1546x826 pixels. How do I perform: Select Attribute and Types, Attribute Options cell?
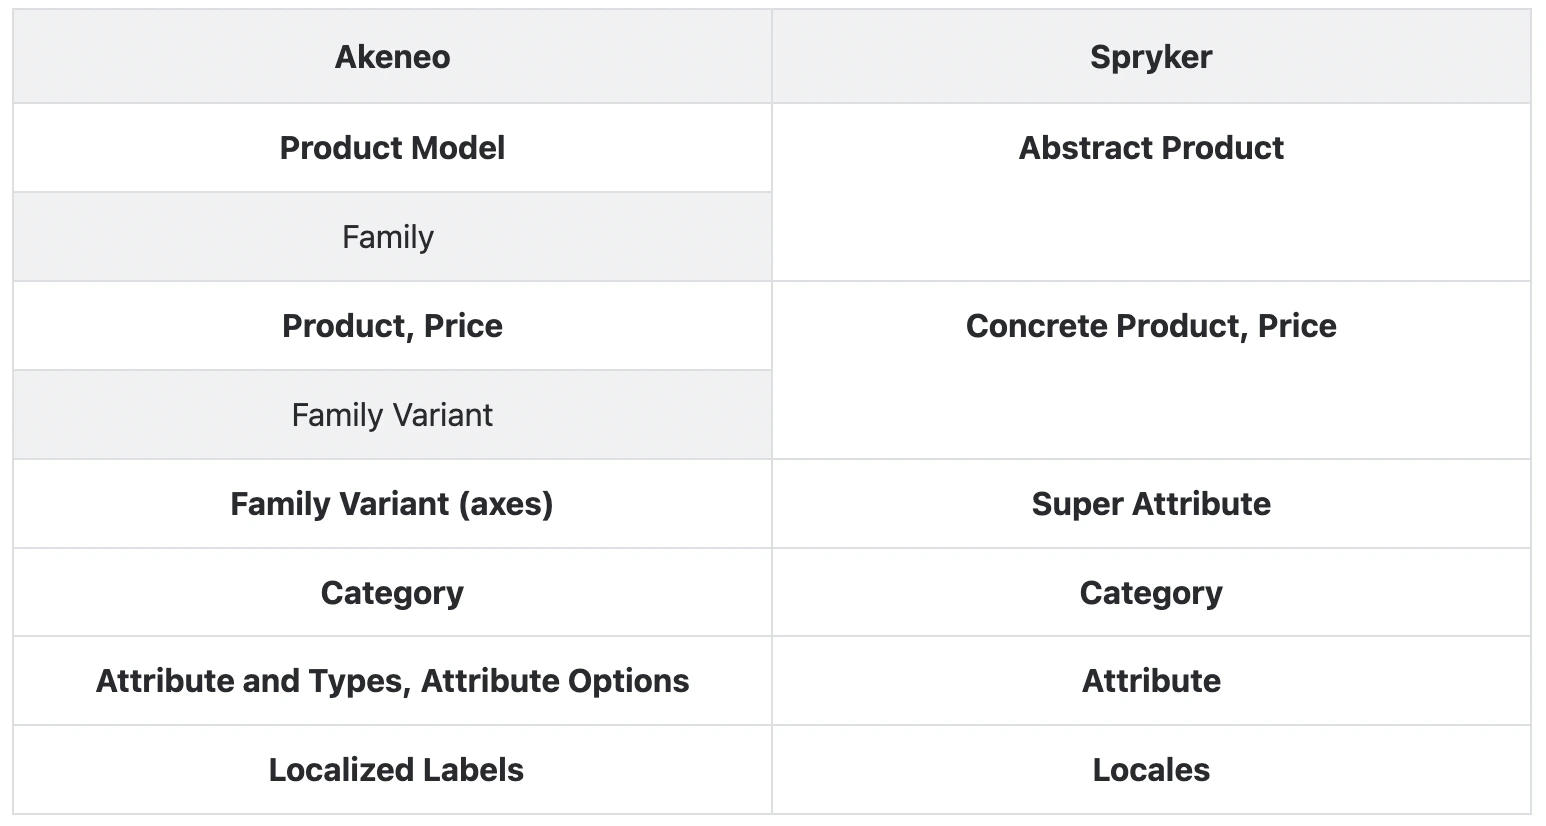tap(392, 681)
